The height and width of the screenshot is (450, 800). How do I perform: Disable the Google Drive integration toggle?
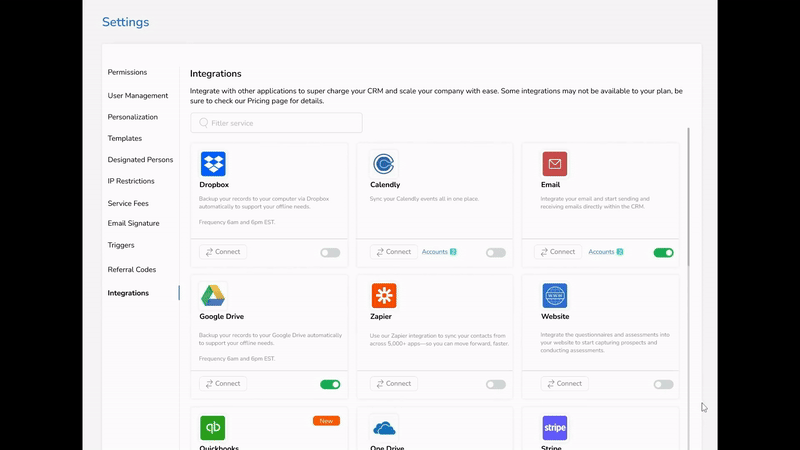point(330,384)
